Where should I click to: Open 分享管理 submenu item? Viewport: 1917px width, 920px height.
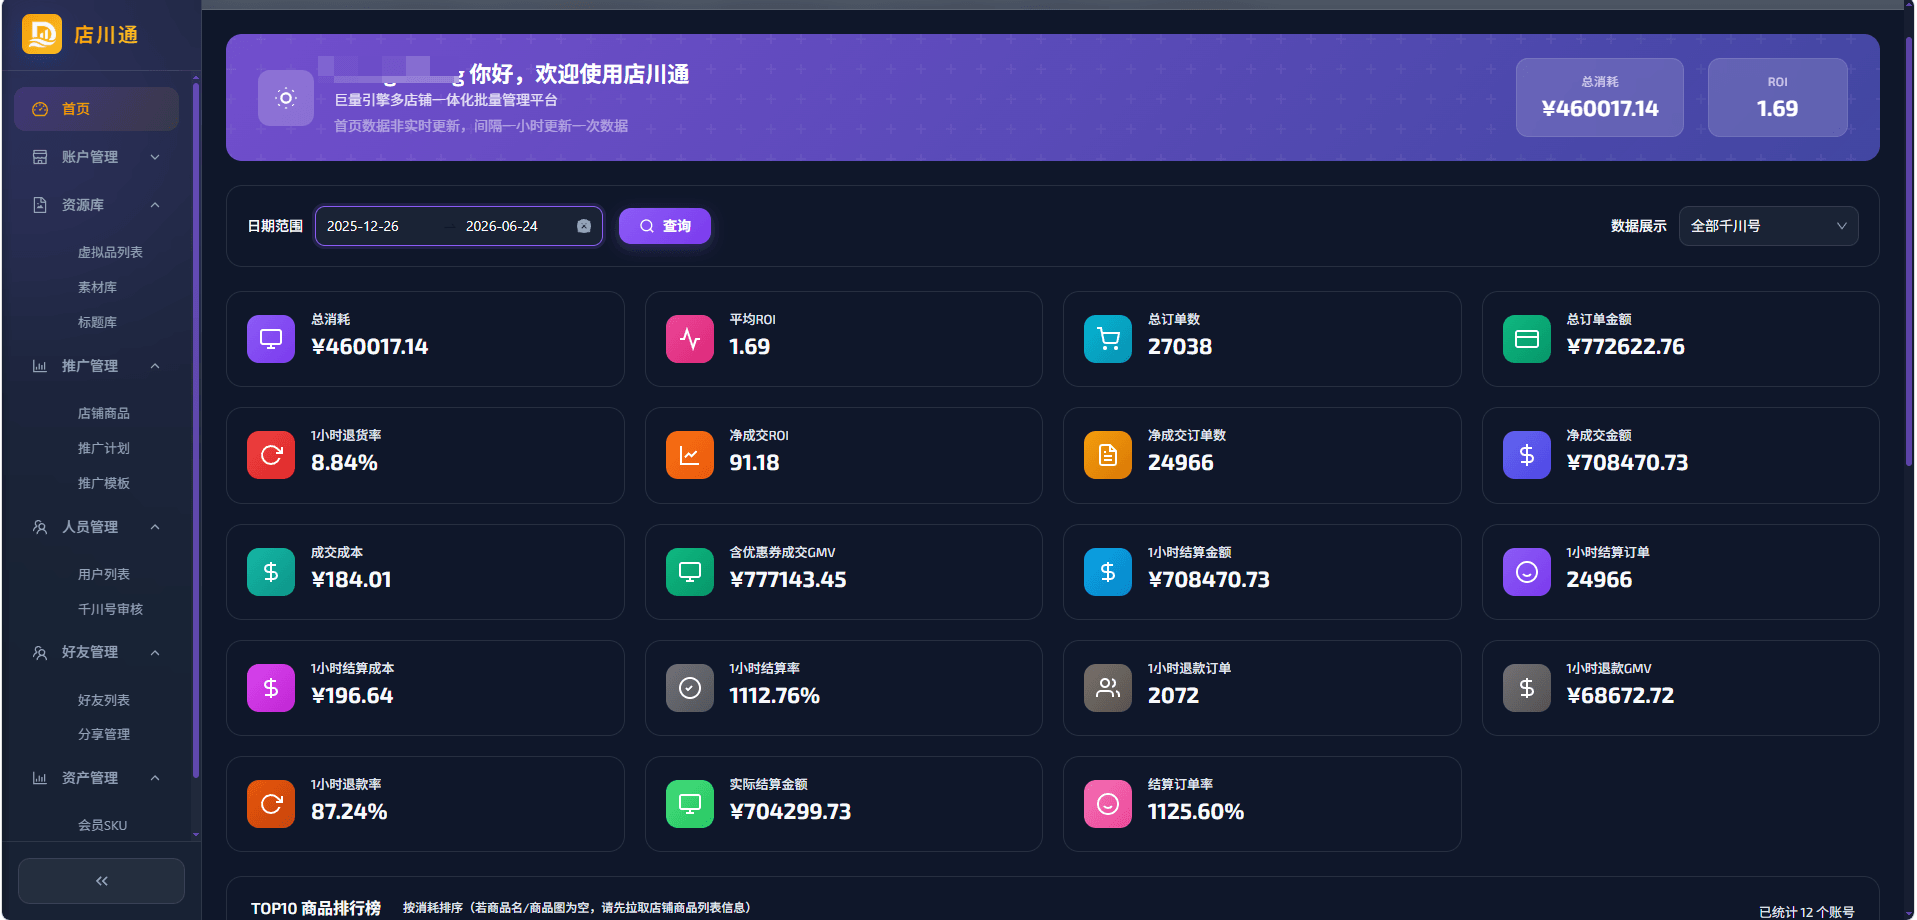point(104,734)
